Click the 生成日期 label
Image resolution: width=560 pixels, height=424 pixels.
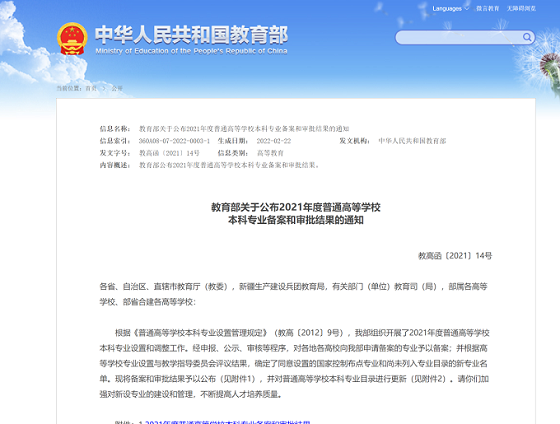click(233, 141)
